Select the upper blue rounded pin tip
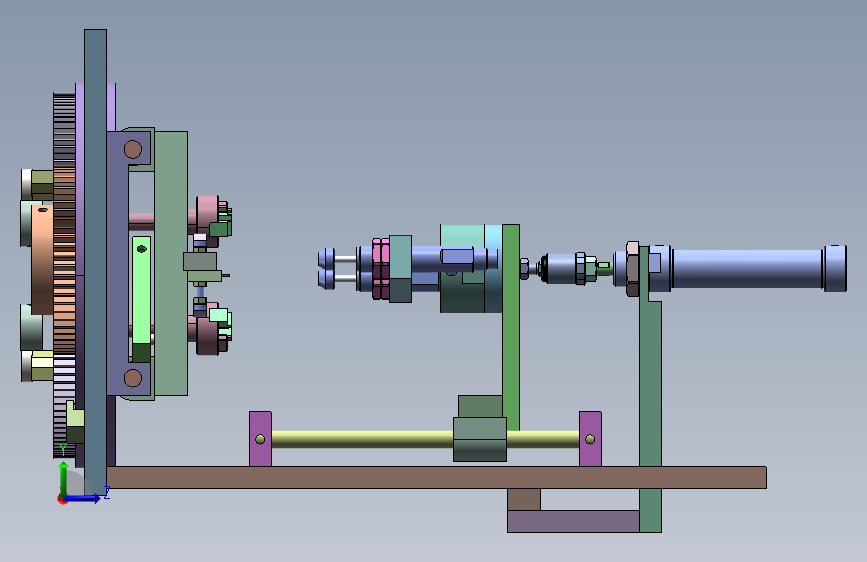 click(326, 258)
